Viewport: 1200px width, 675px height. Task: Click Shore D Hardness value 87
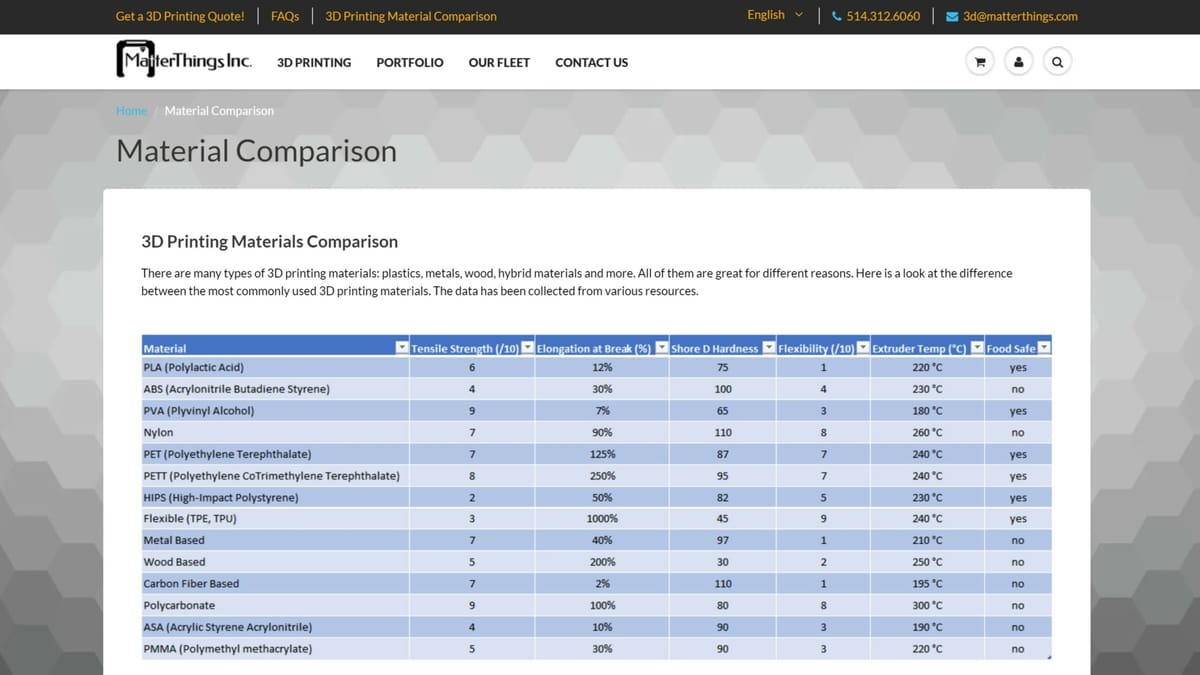pyautogui.click(x=723, y=454)
